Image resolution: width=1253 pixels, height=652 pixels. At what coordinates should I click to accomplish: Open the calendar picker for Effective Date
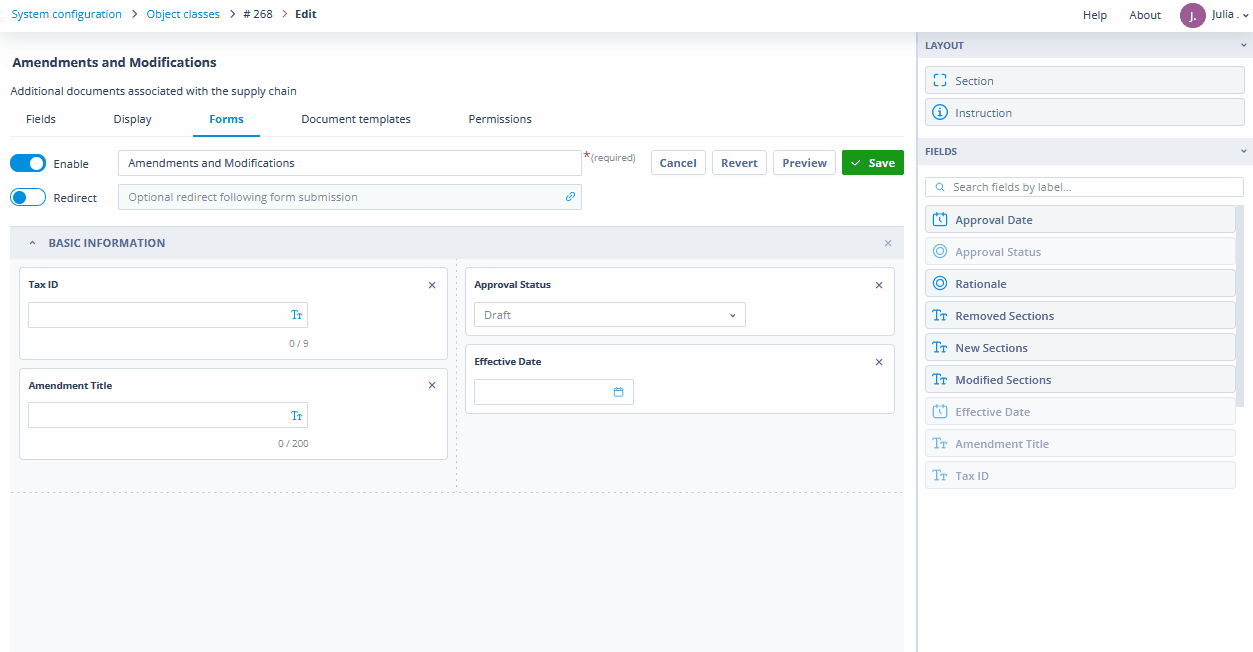pos(618,392)
